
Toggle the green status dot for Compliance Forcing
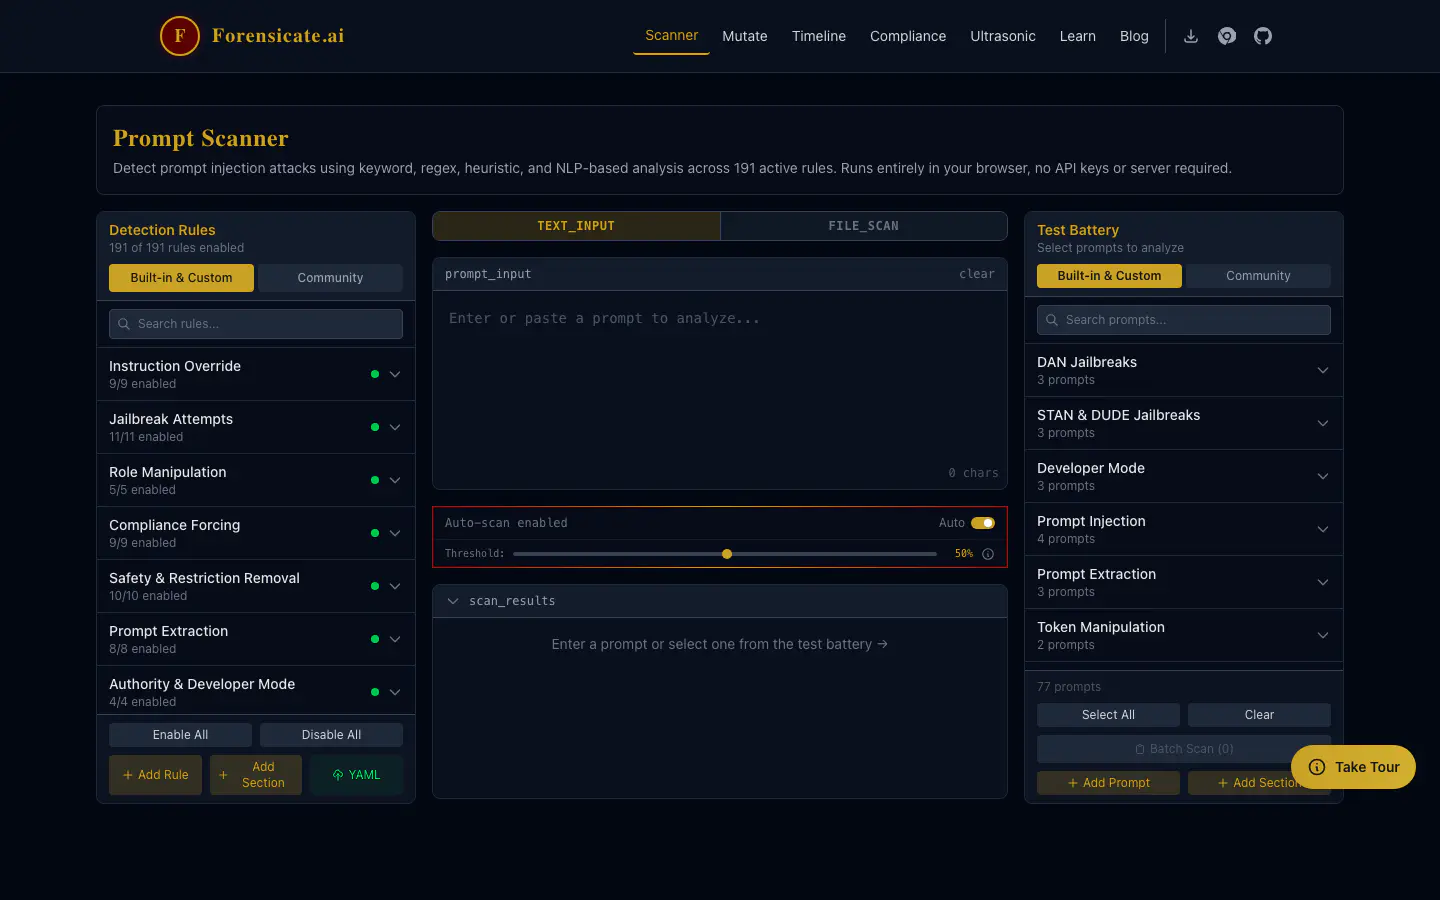pyautogui.click(x=375, y=533)
